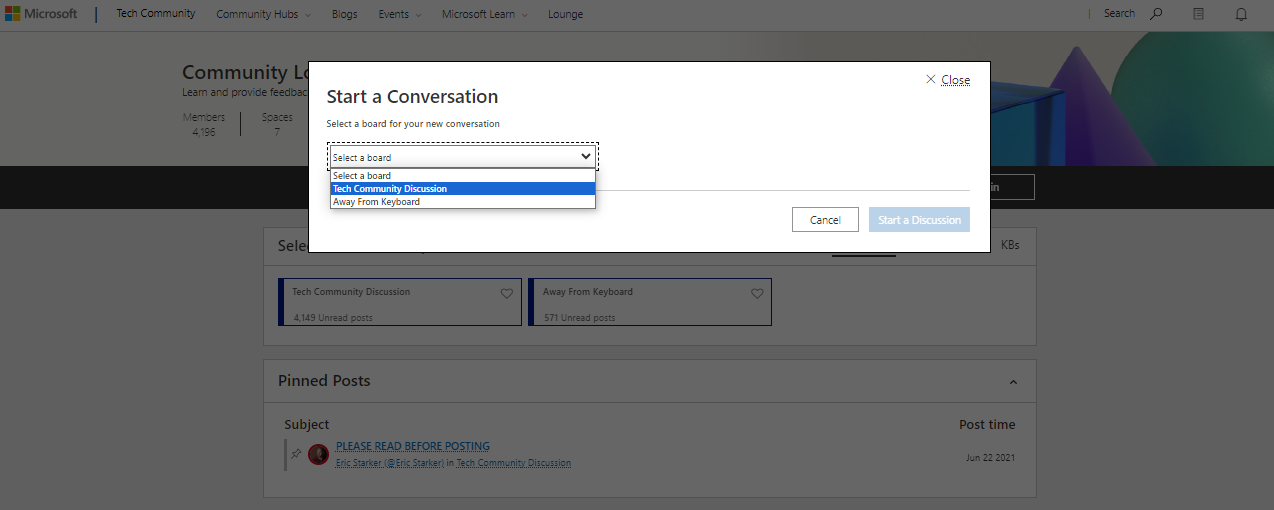Open the Away From Keyboard board card
Viewport: 1274px width, 510px height.
tap(650, 302)
